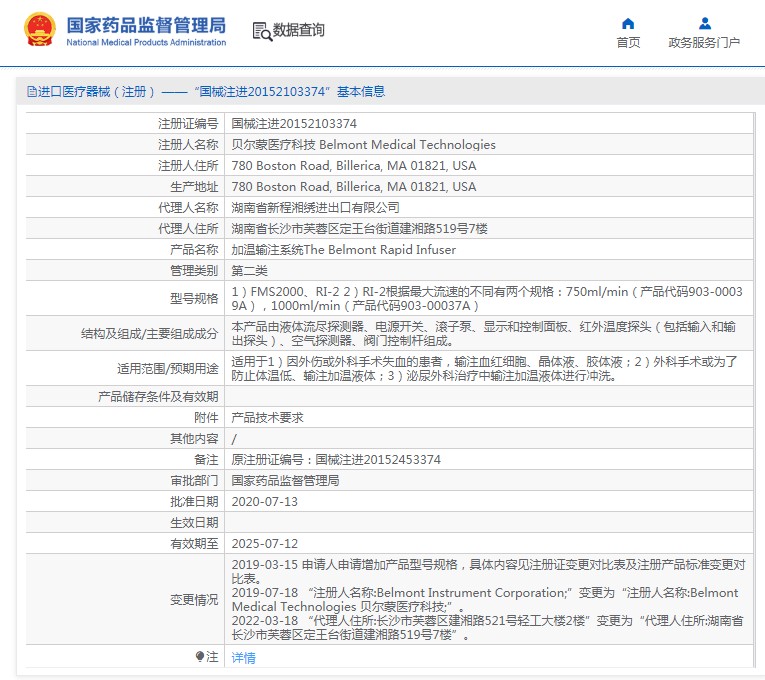Image resolution: width=765 pixels, height=680 pixels.
Task: Click the 代理人名称 row label
Action: click(188, 208)
